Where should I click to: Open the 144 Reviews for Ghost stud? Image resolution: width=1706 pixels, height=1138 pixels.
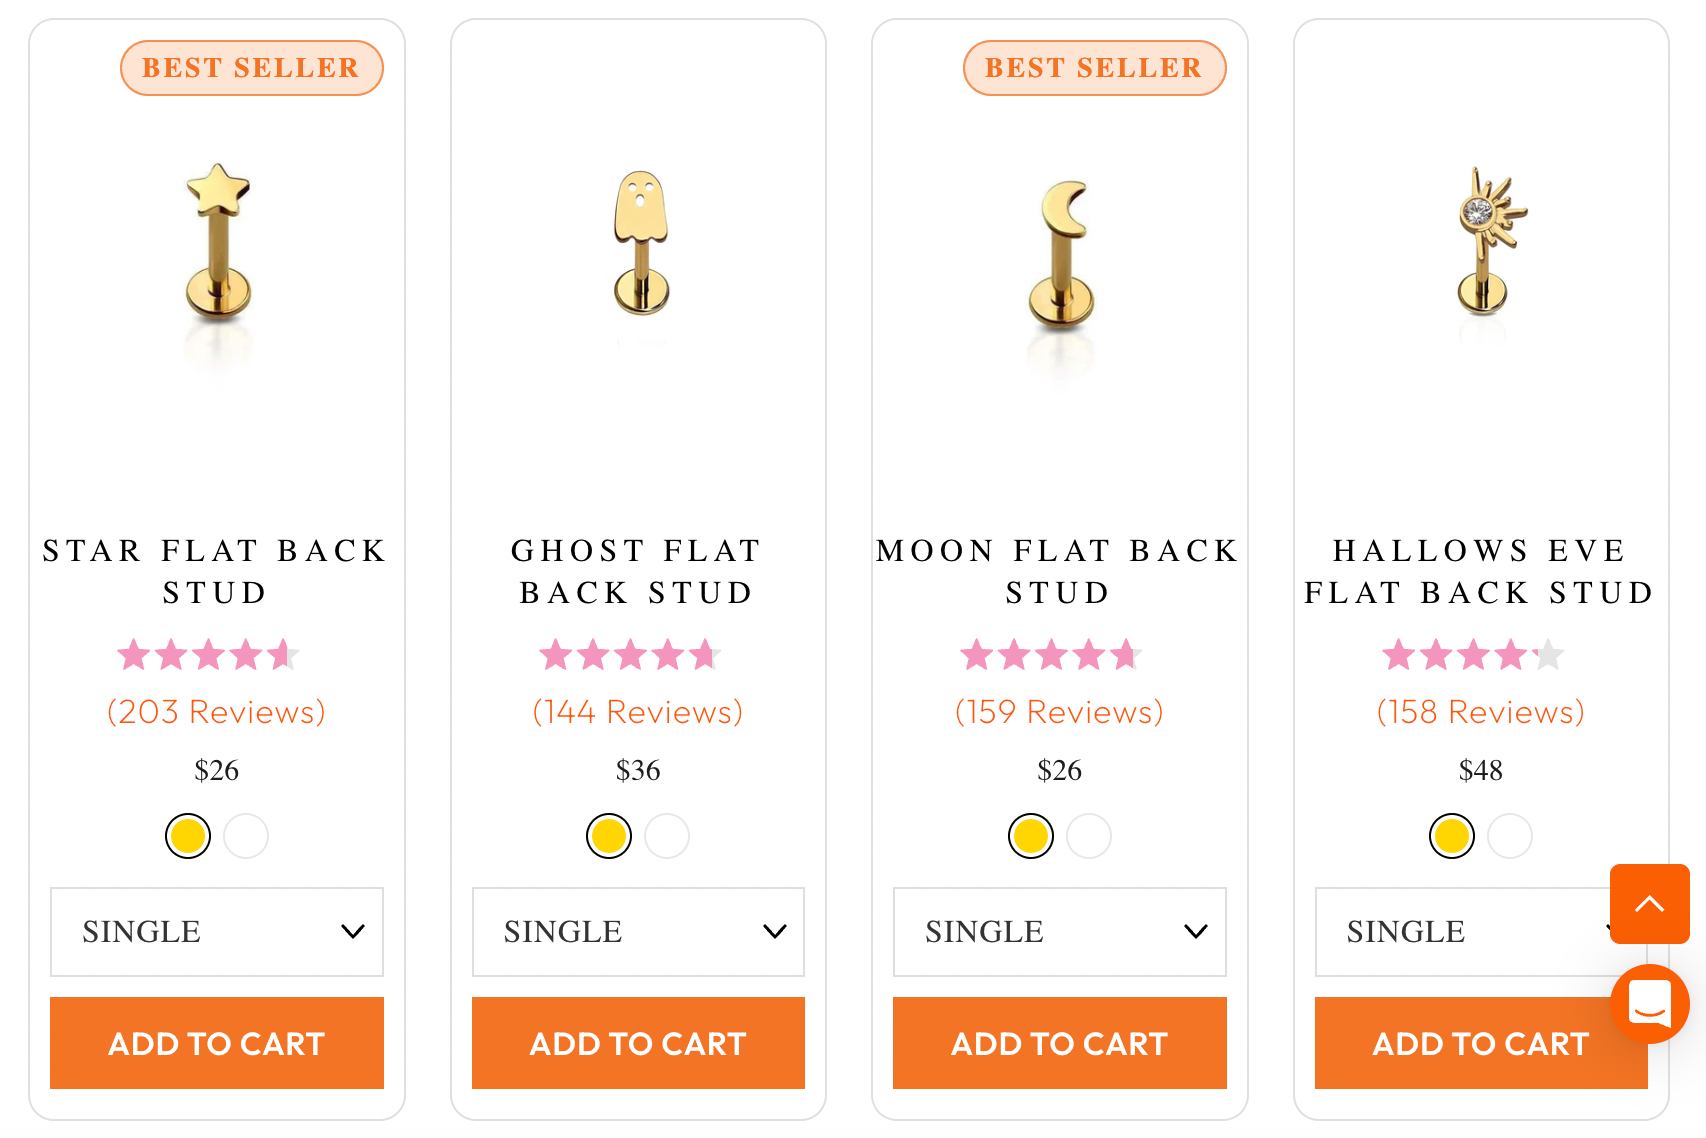(637, 711)
